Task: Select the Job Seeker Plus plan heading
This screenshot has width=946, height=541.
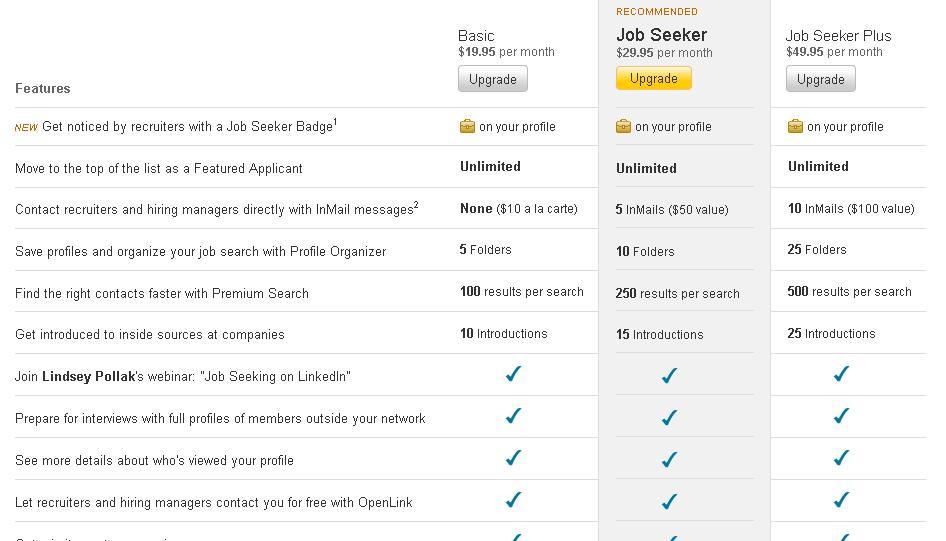Action: [x=838, y=36]
